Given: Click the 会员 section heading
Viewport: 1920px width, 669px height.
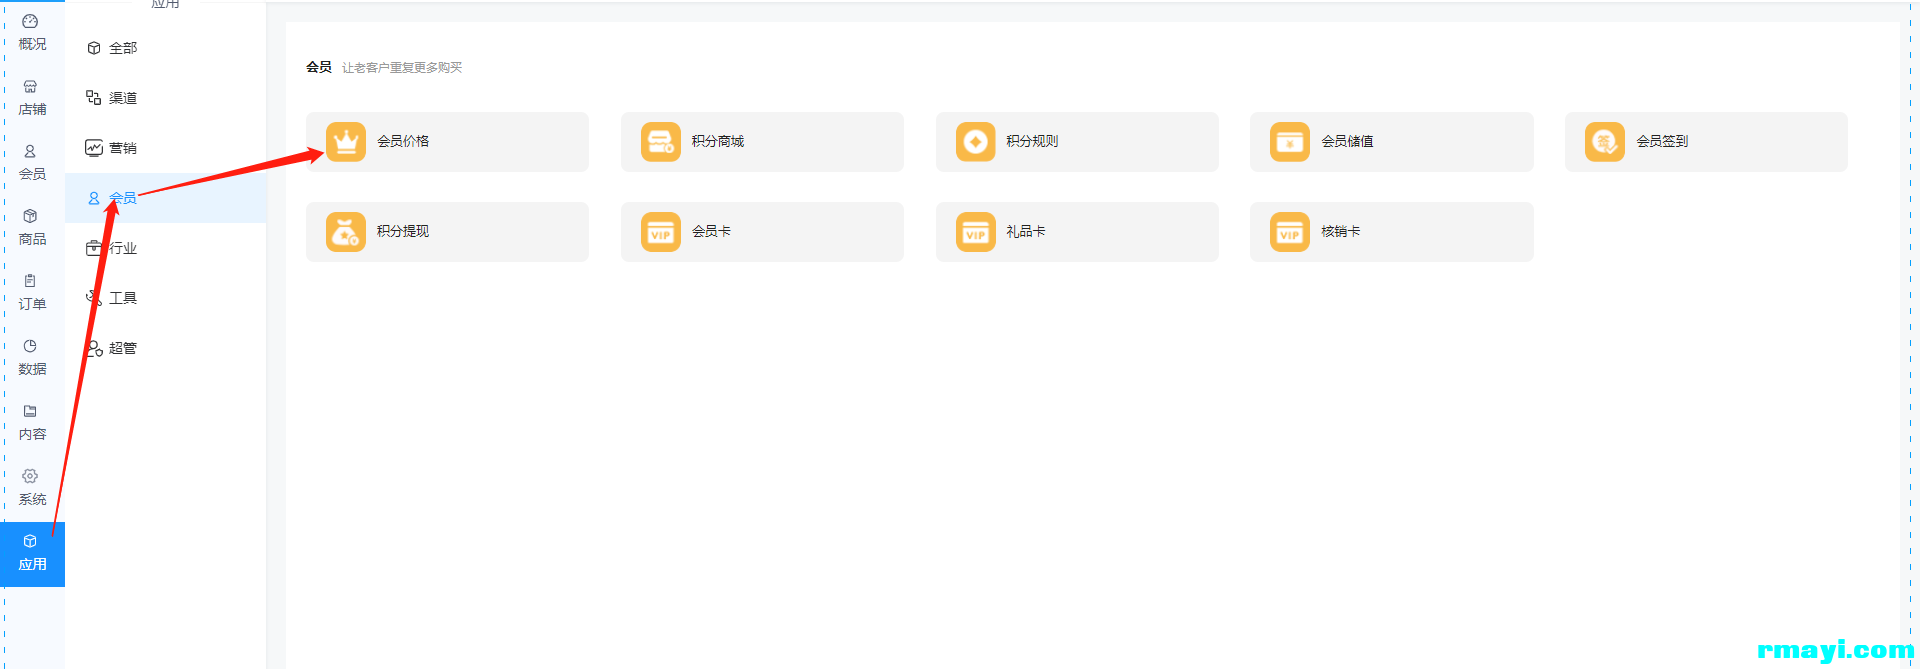Looking at the screenshot, I should tap(319, 67).
